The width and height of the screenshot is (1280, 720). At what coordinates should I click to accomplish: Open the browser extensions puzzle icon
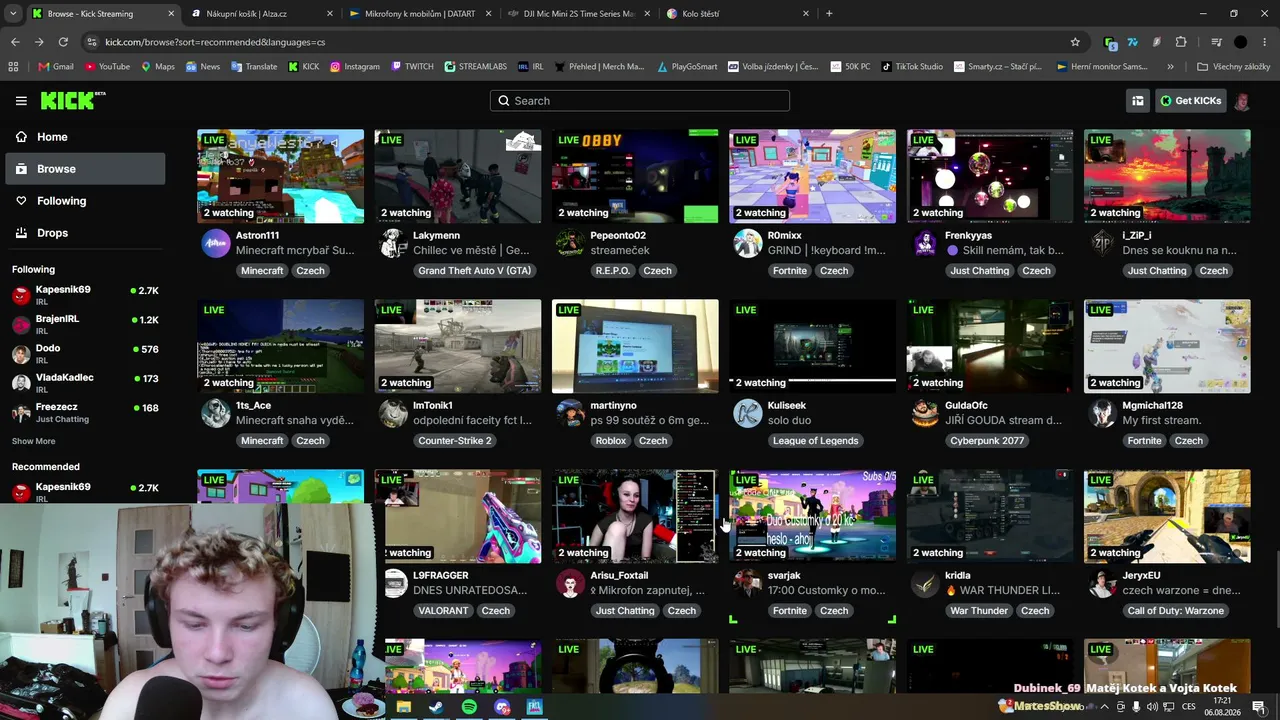tap(1181, 42)
